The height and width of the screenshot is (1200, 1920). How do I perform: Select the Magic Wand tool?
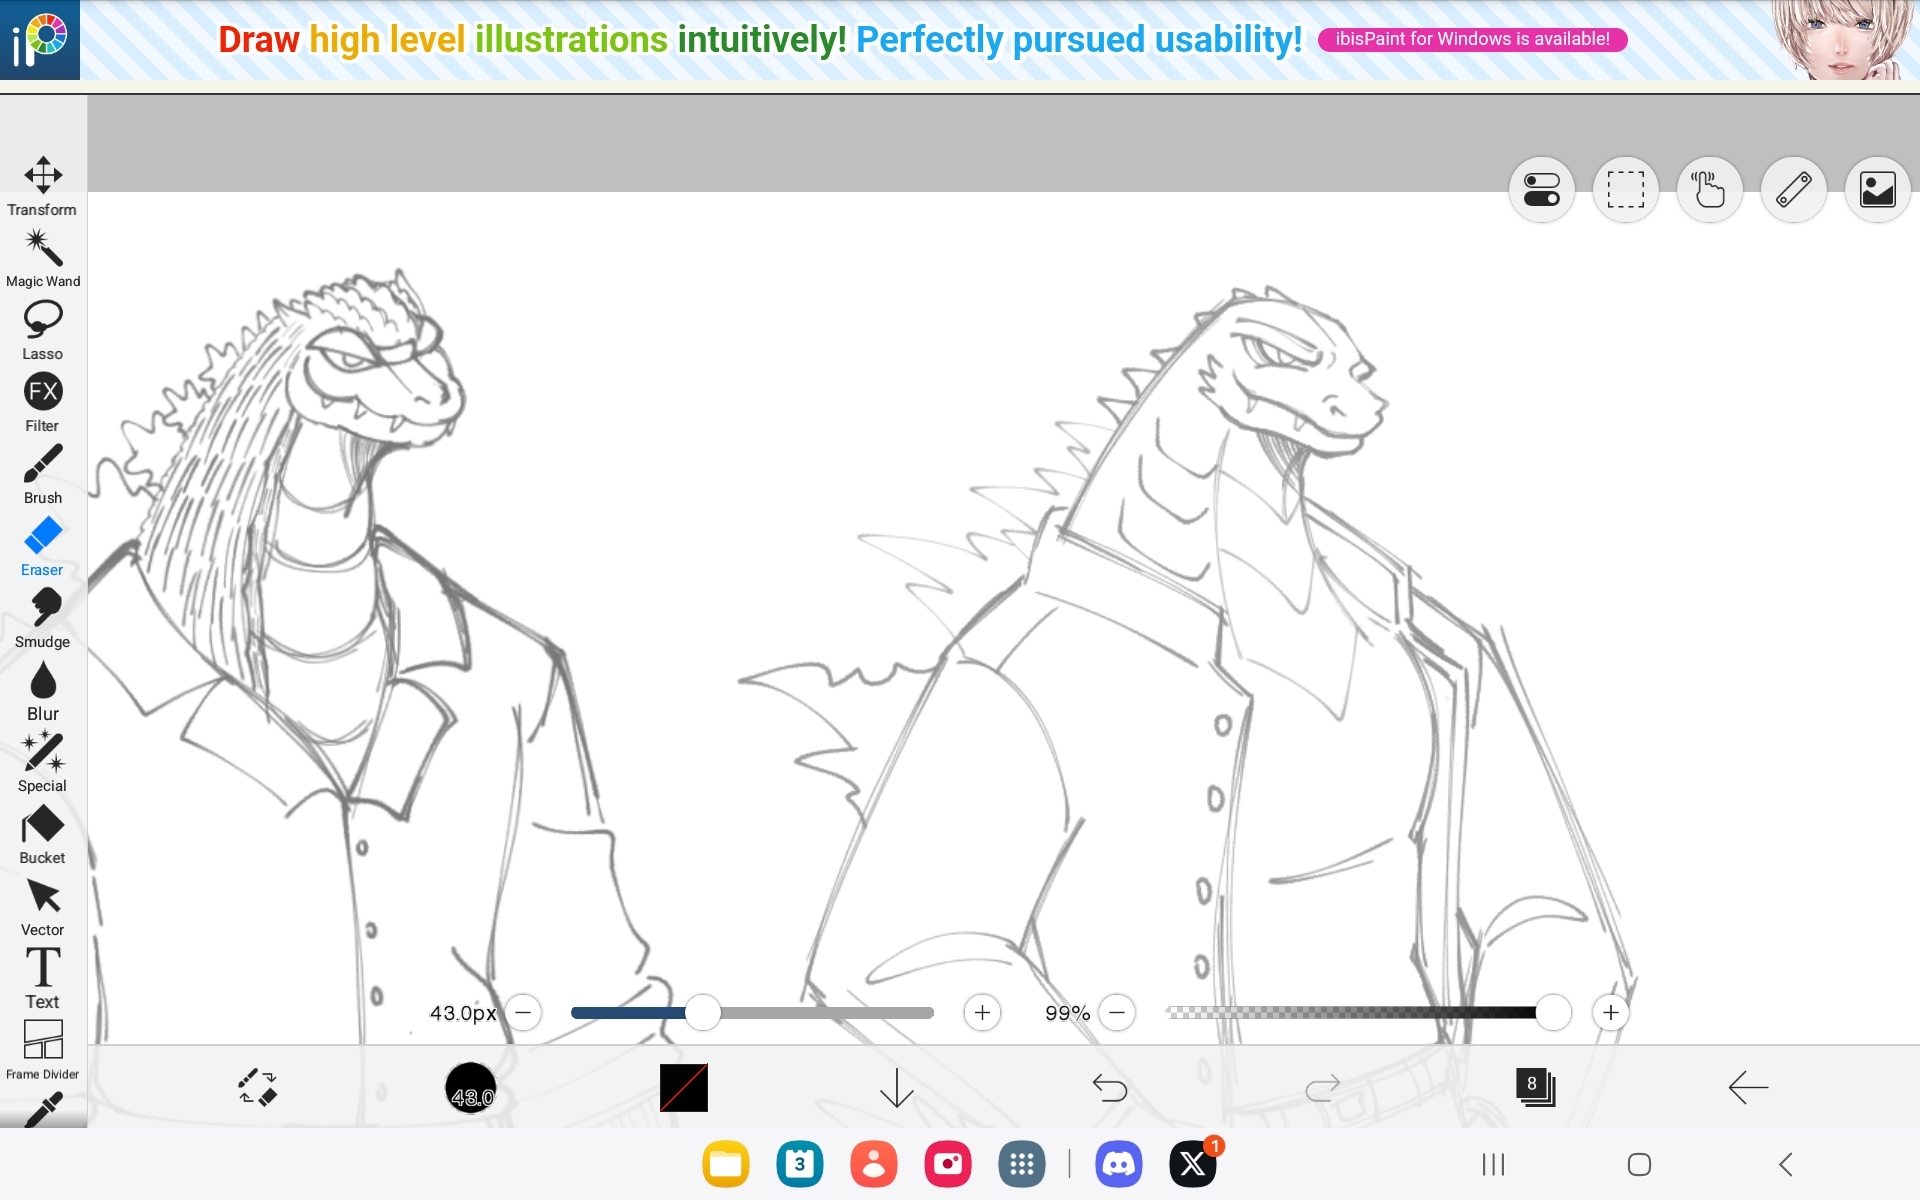coord(43,257)
